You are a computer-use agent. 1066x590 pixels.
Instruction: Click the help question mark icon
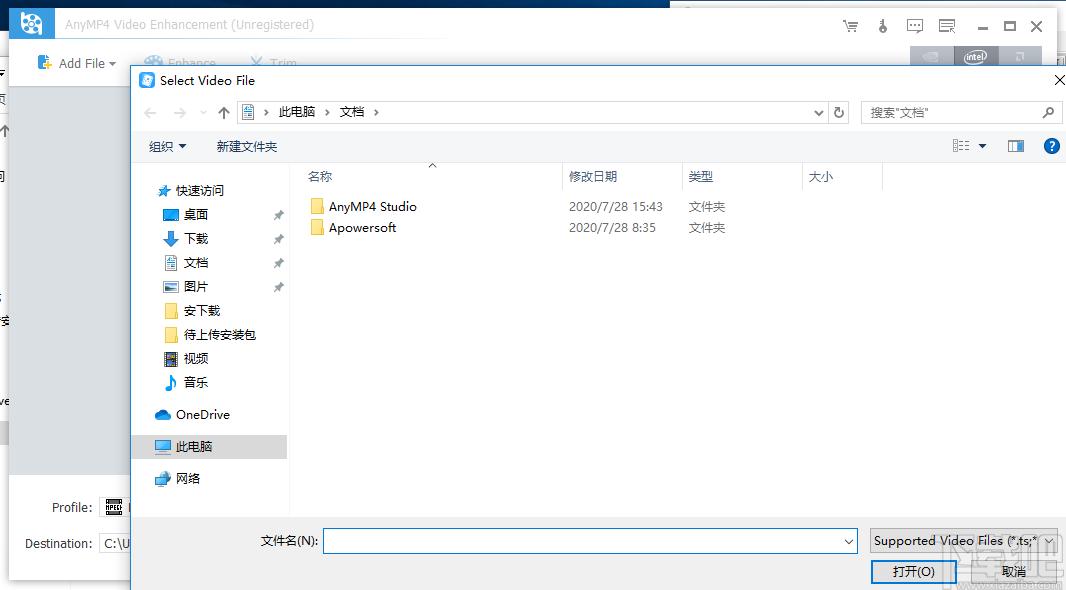(x=1051, y=146)
